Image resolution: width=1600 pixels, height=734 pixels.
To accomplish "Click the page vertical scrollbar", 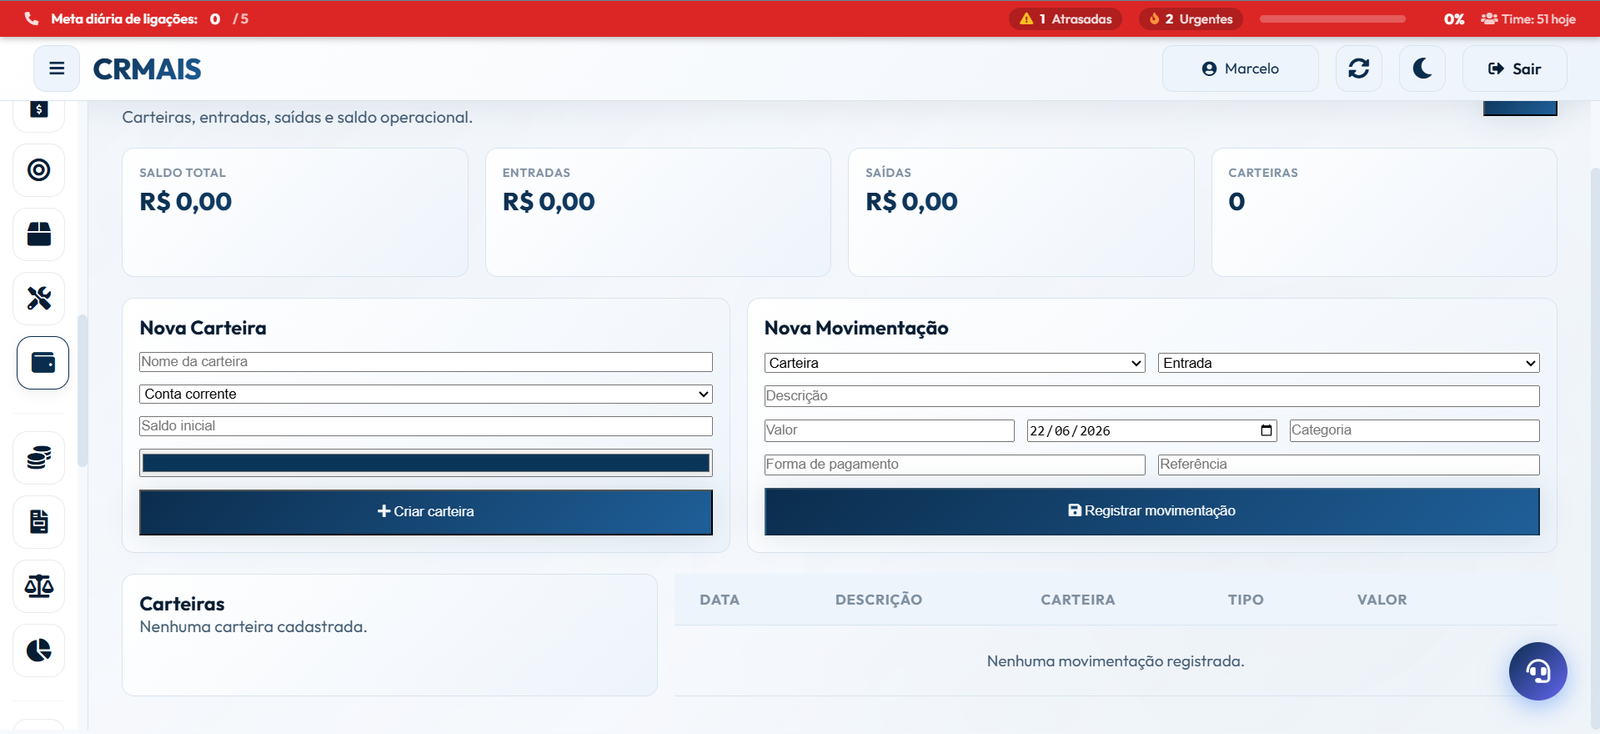I will (1595, 448).
